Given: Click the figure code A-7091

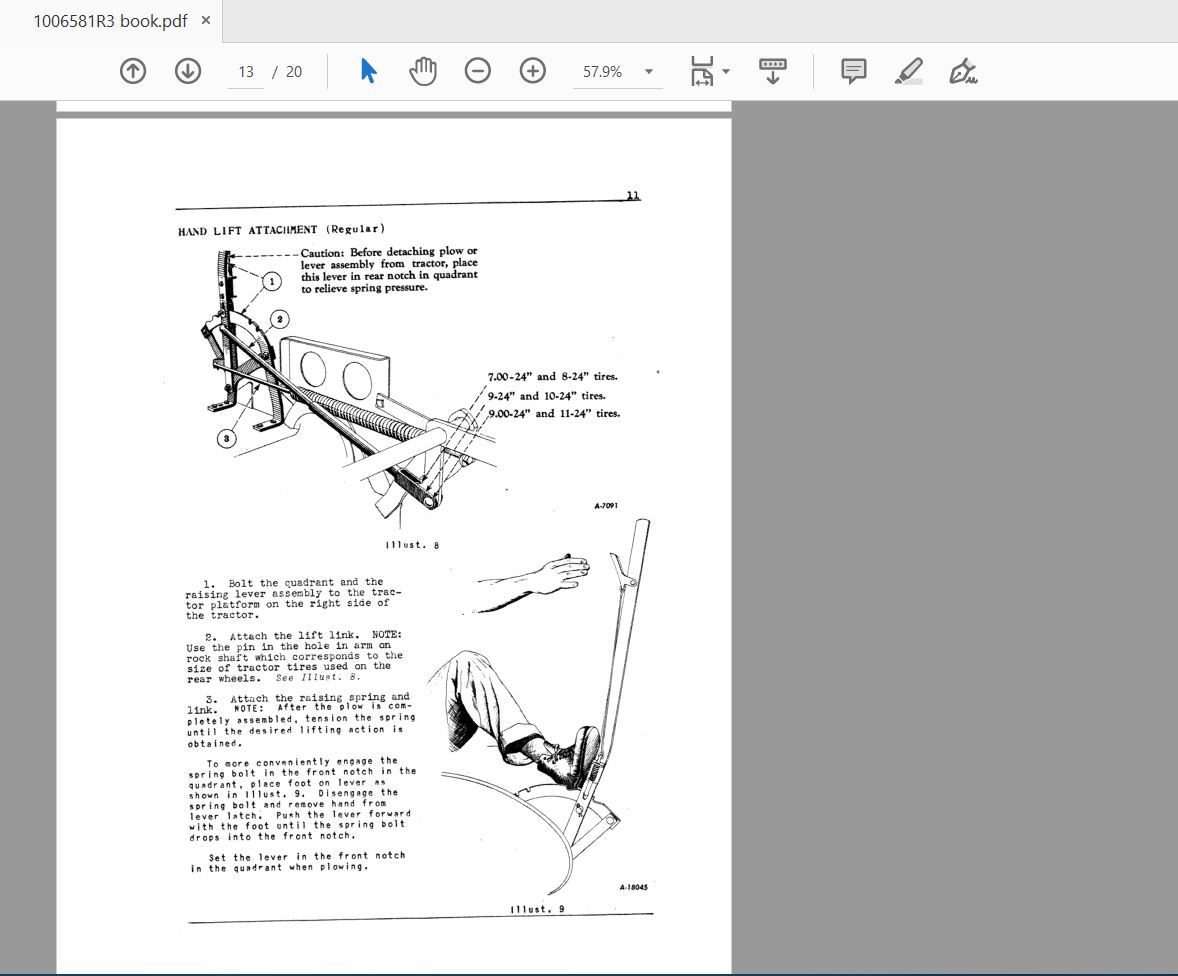Looking at the screenshot, I should click(606, 506).
